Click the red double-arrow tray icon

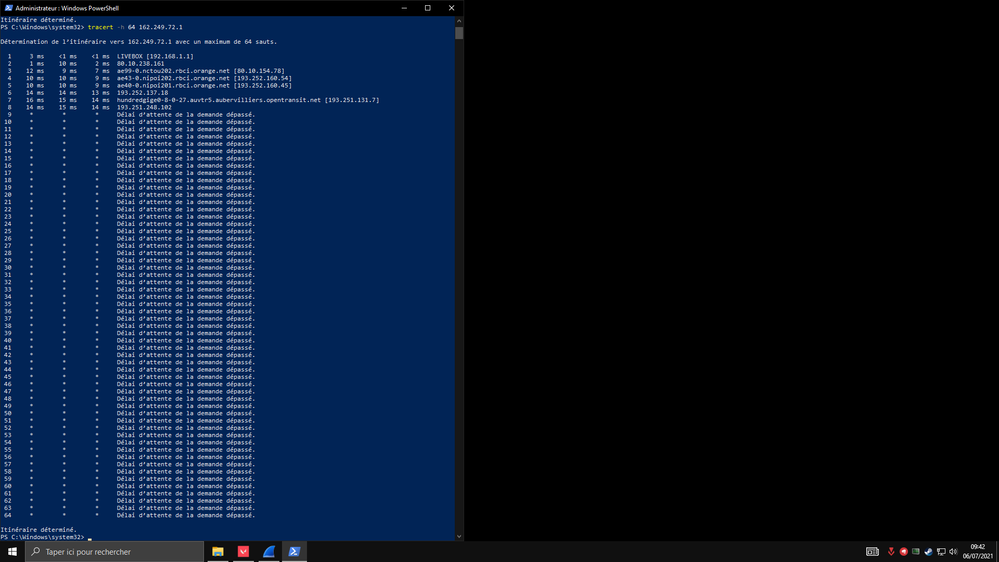click(891, 552)
